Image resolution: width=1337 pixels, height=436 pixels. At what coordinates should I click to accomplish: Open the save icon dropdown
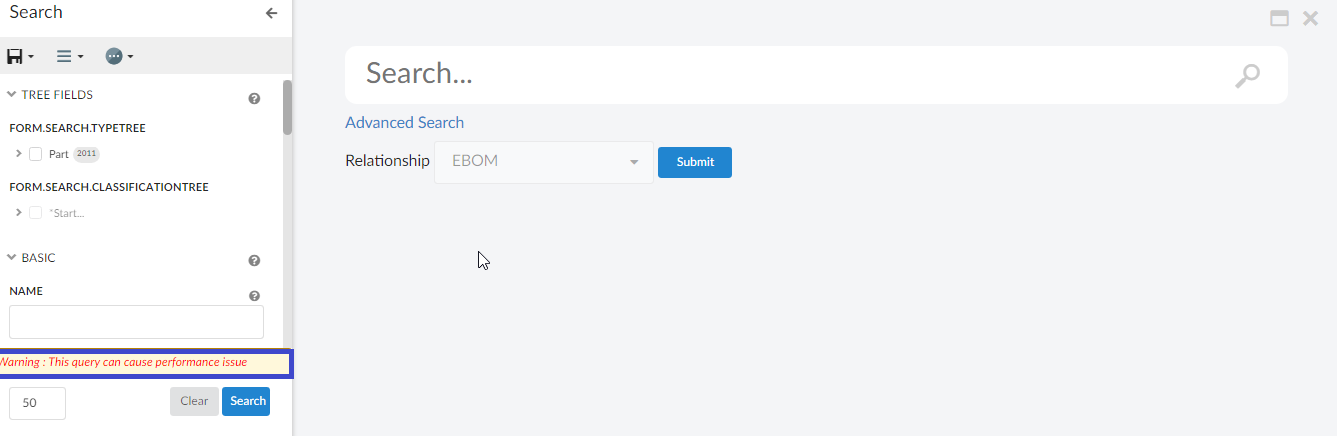point(20,57)
